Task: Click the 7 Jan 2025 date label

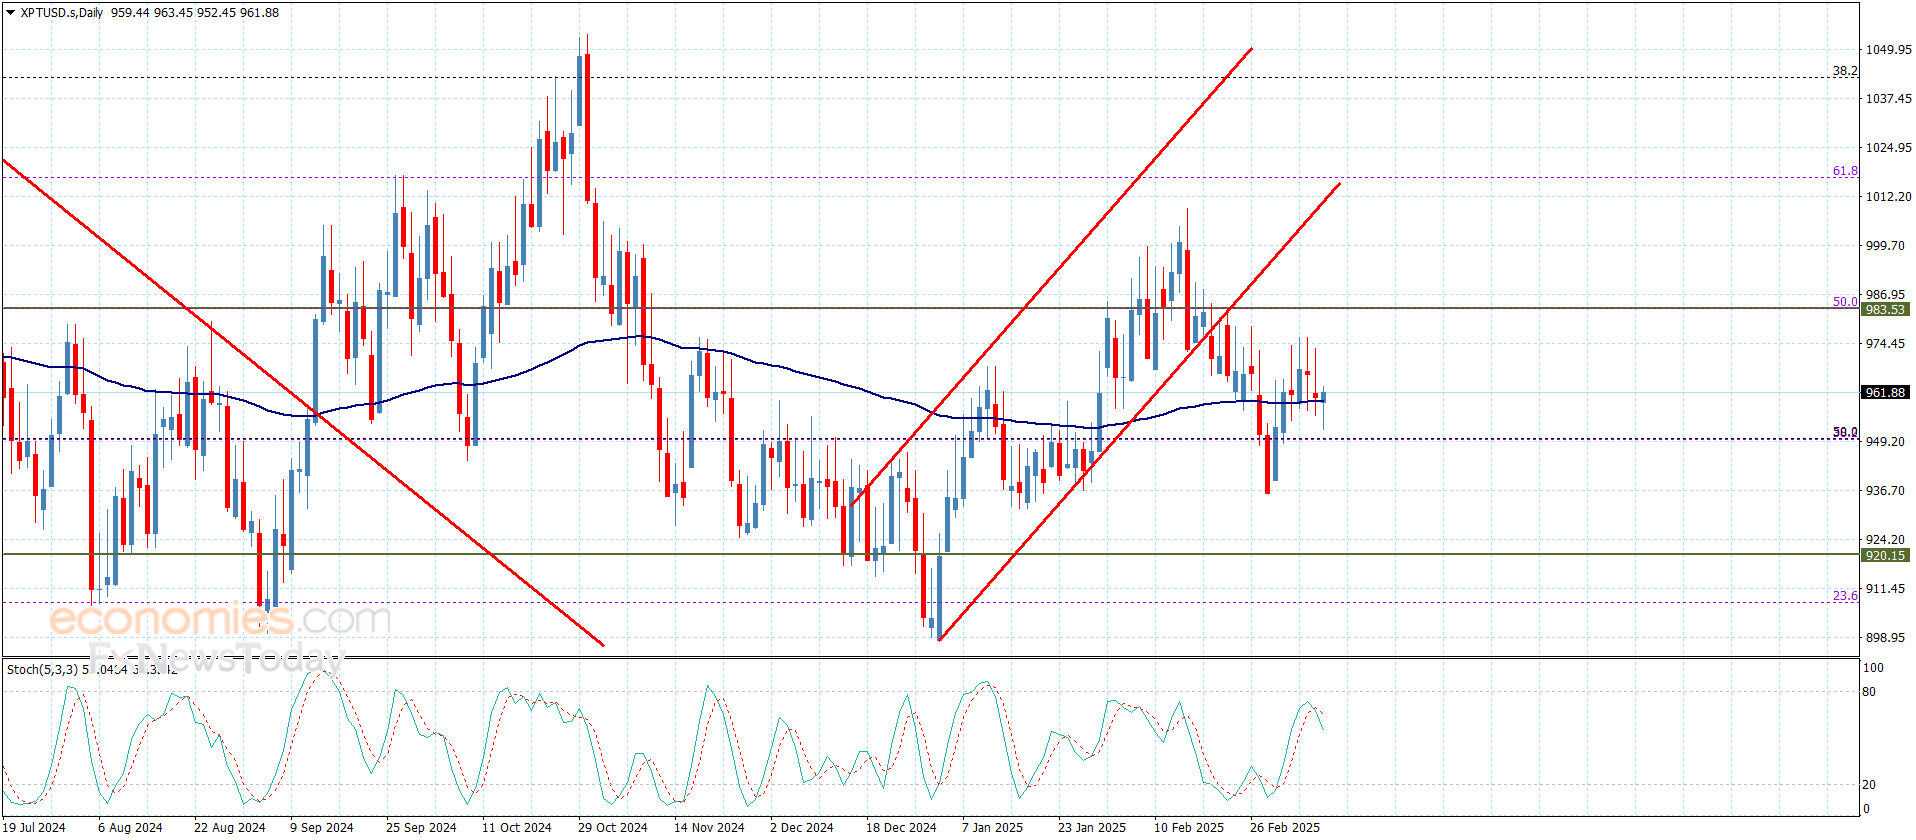Action: pyautogui.click(x=992, y=827)
